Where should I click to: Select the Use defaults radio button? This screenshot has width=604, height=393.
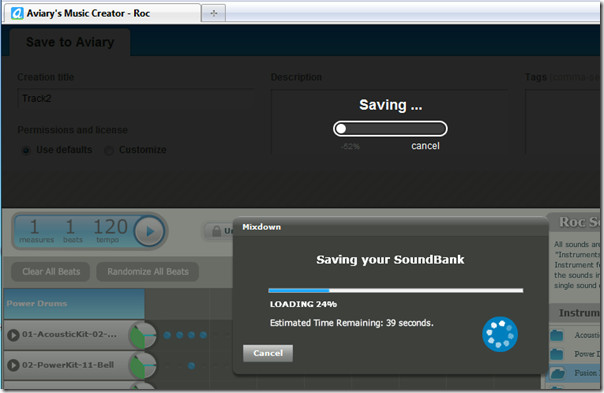point(26,150)
